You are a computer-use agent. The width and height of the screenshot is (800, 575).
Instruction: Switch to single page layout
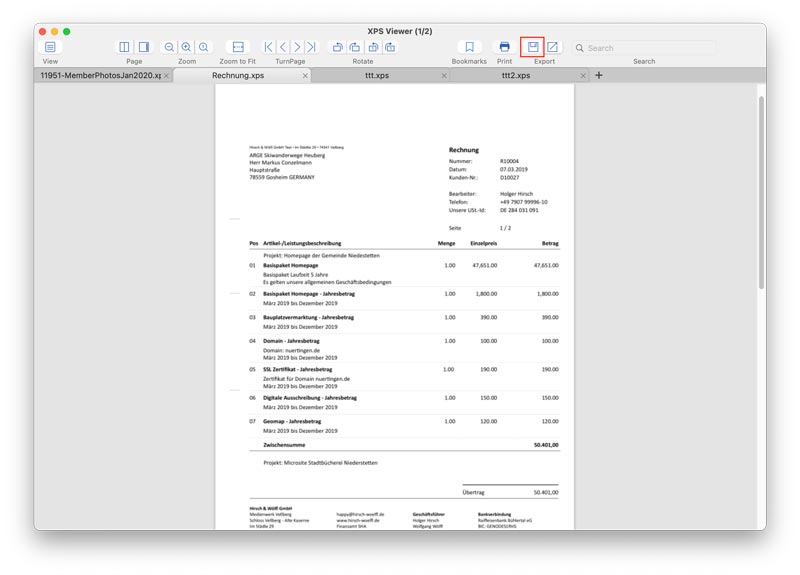124,47
